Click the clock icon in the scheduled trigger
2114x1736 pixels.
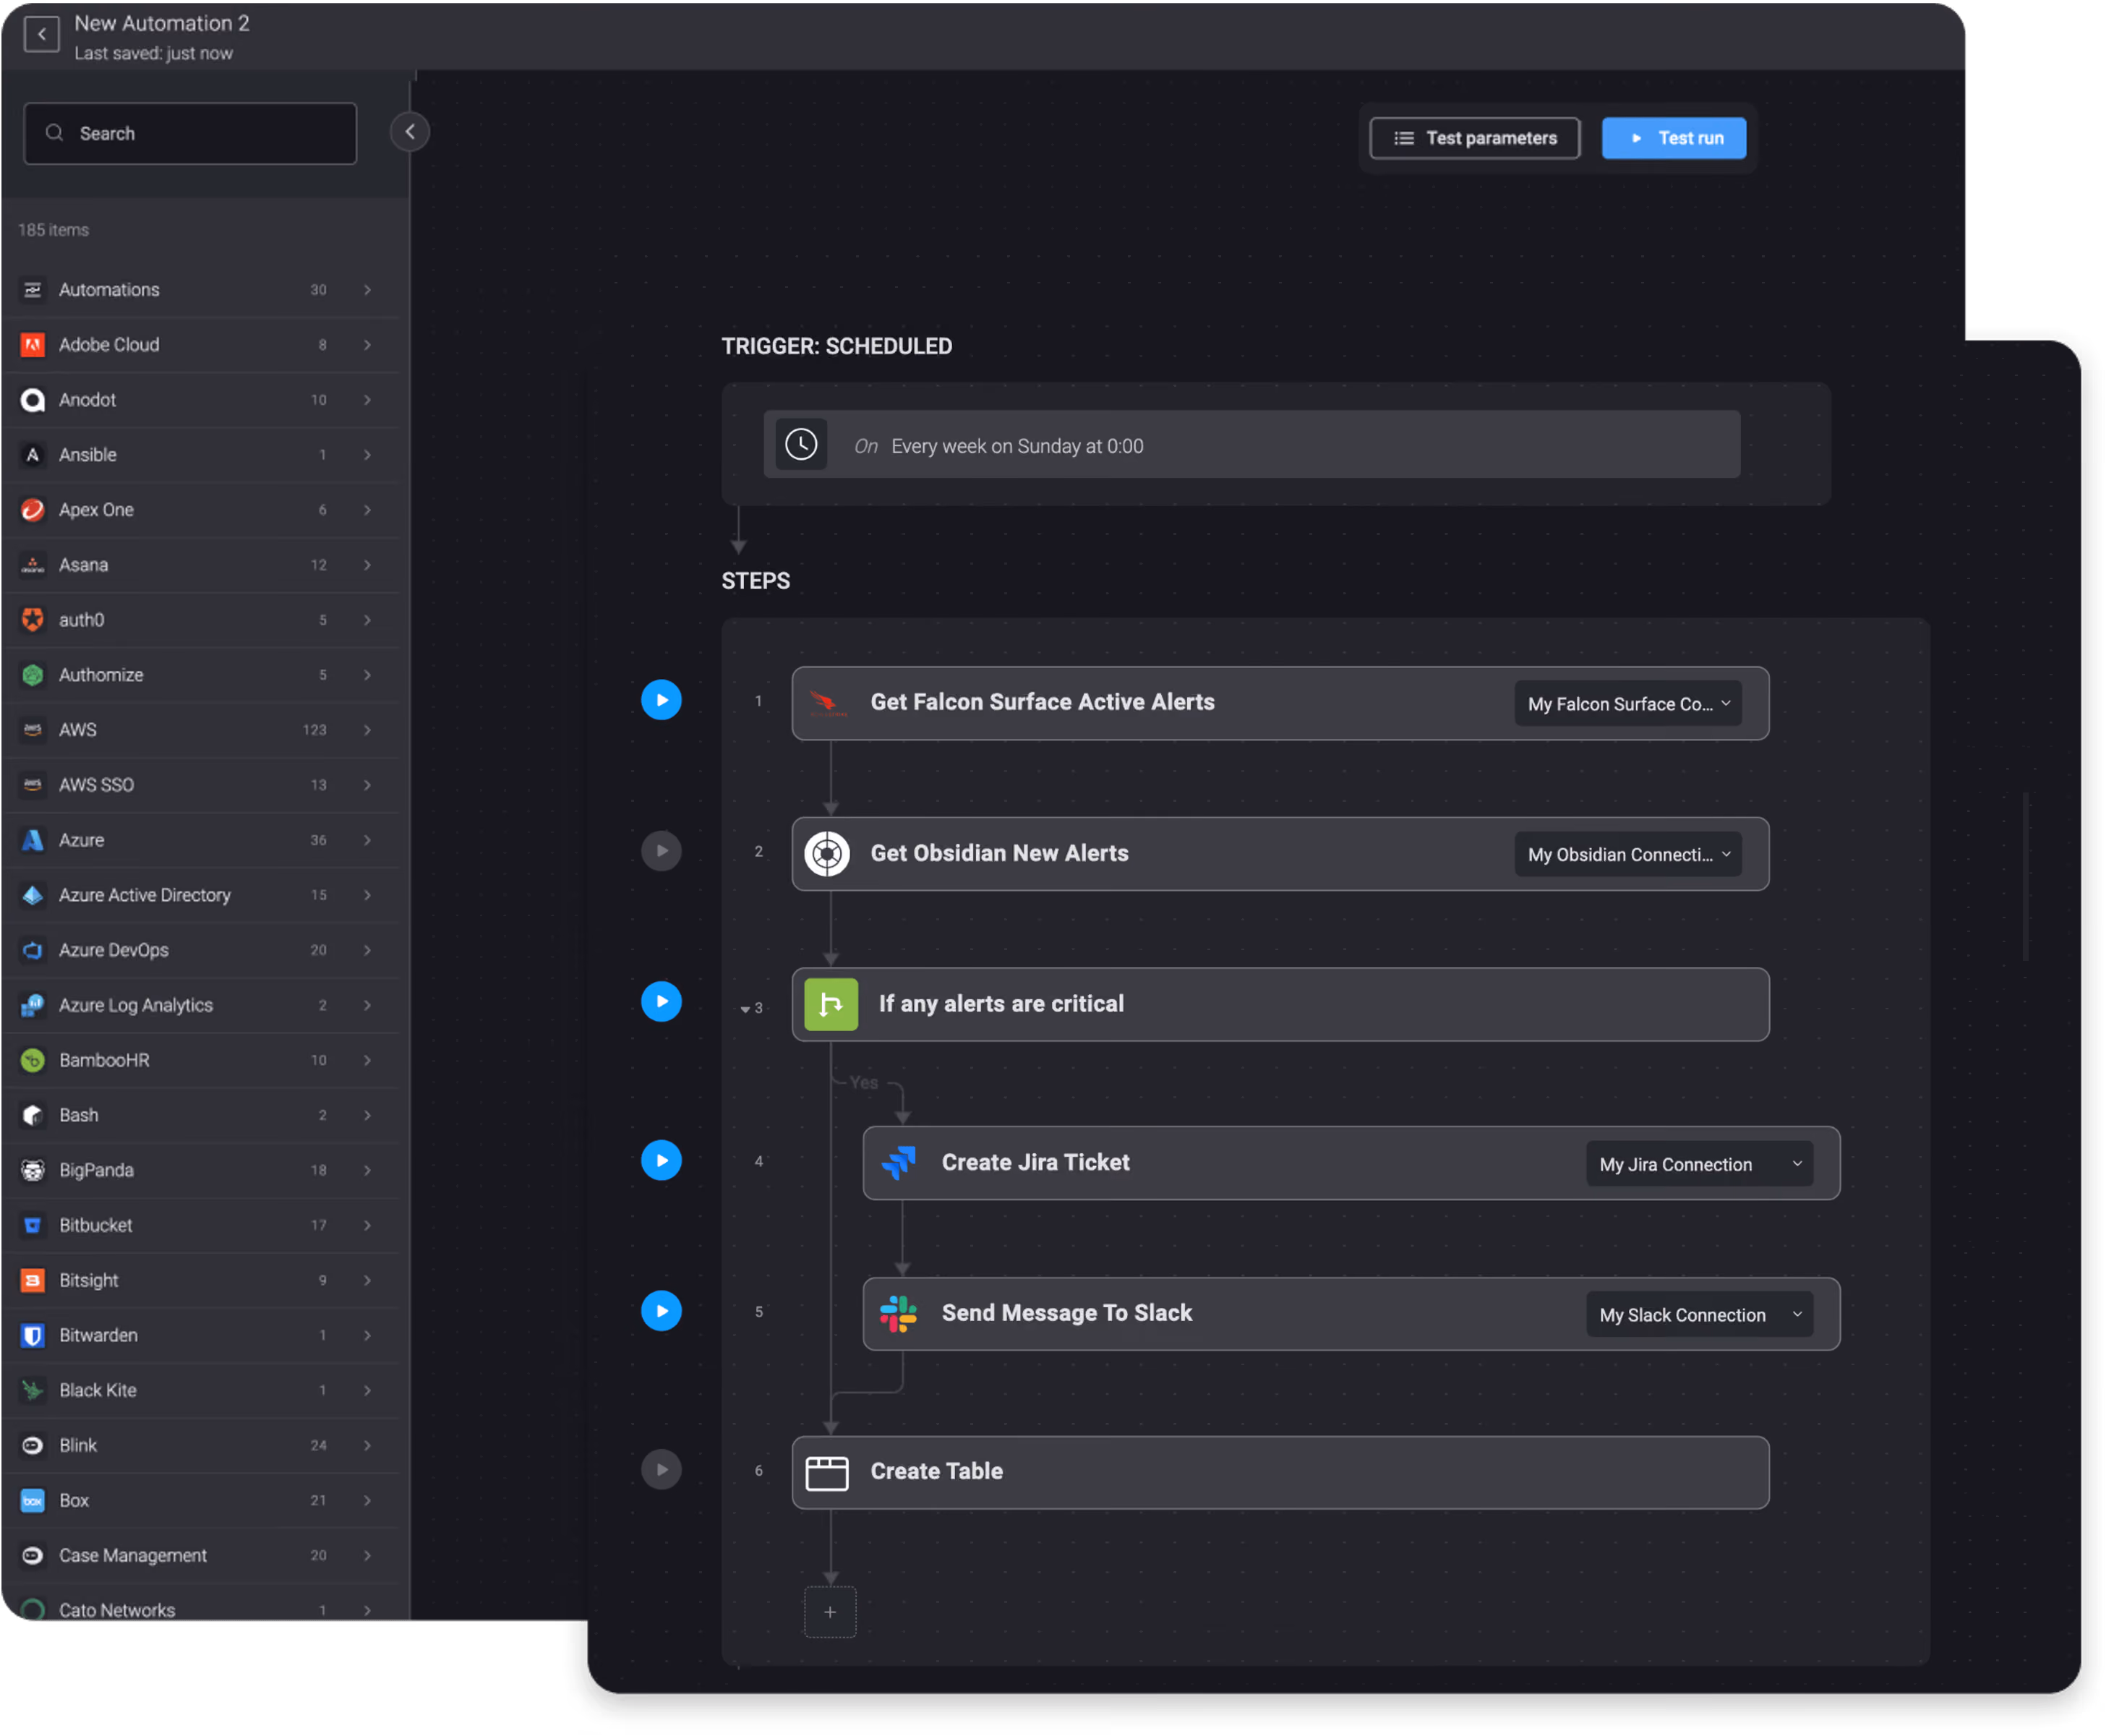tap(801, 445)
